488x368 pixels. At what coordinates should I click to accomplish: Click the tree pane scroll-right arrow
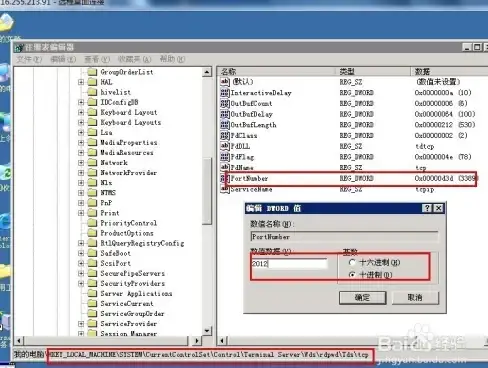(197, 341)
